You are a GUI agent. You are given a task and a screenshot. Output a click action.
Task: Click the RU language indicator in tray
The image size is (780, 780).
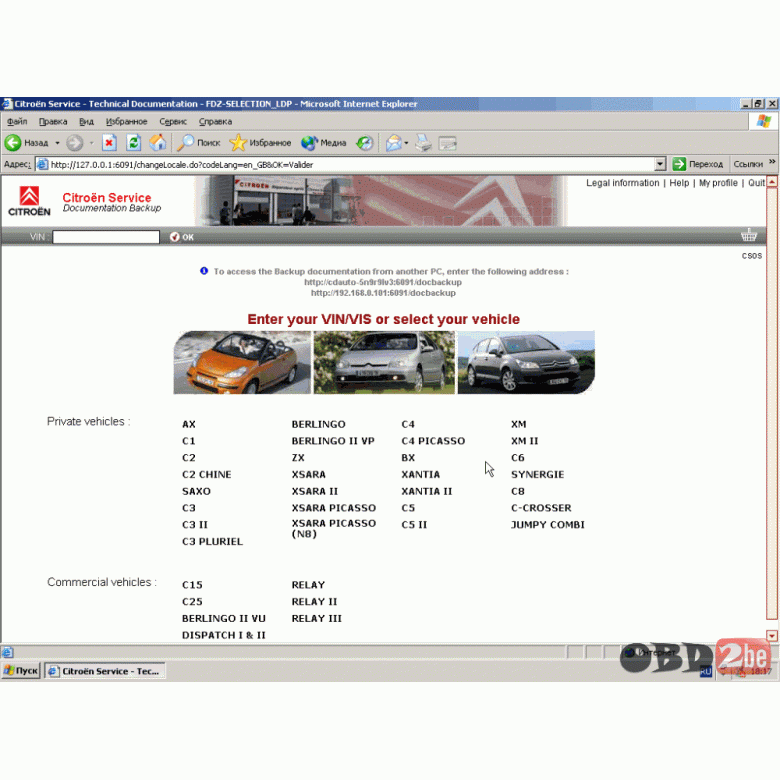coord(705,672)
